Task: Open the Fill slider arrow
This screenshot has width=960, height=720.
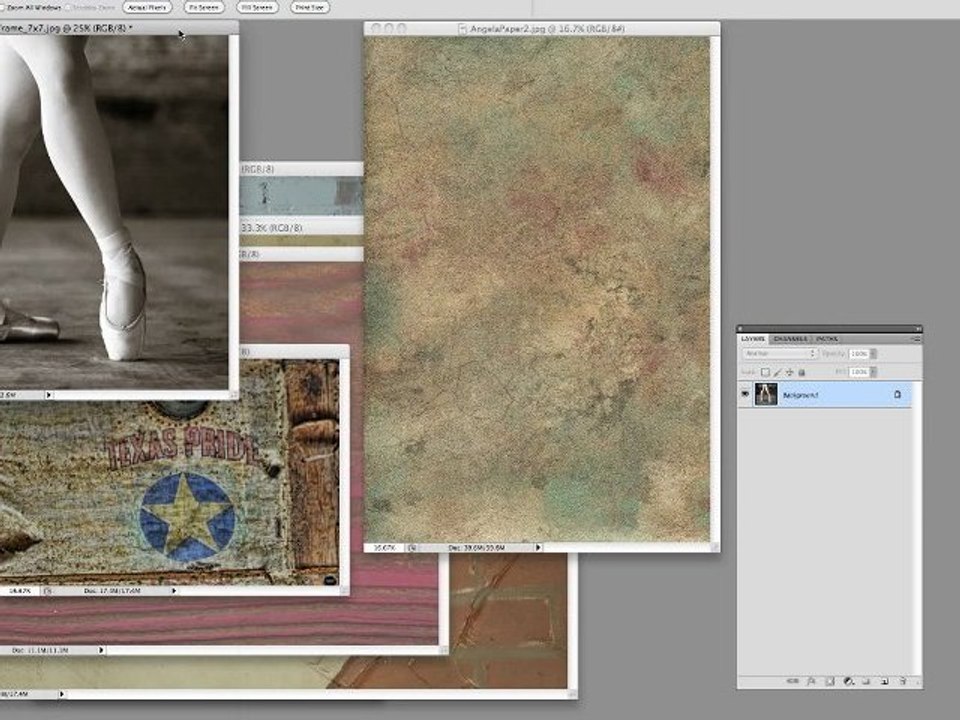Action: pos(874,372)
